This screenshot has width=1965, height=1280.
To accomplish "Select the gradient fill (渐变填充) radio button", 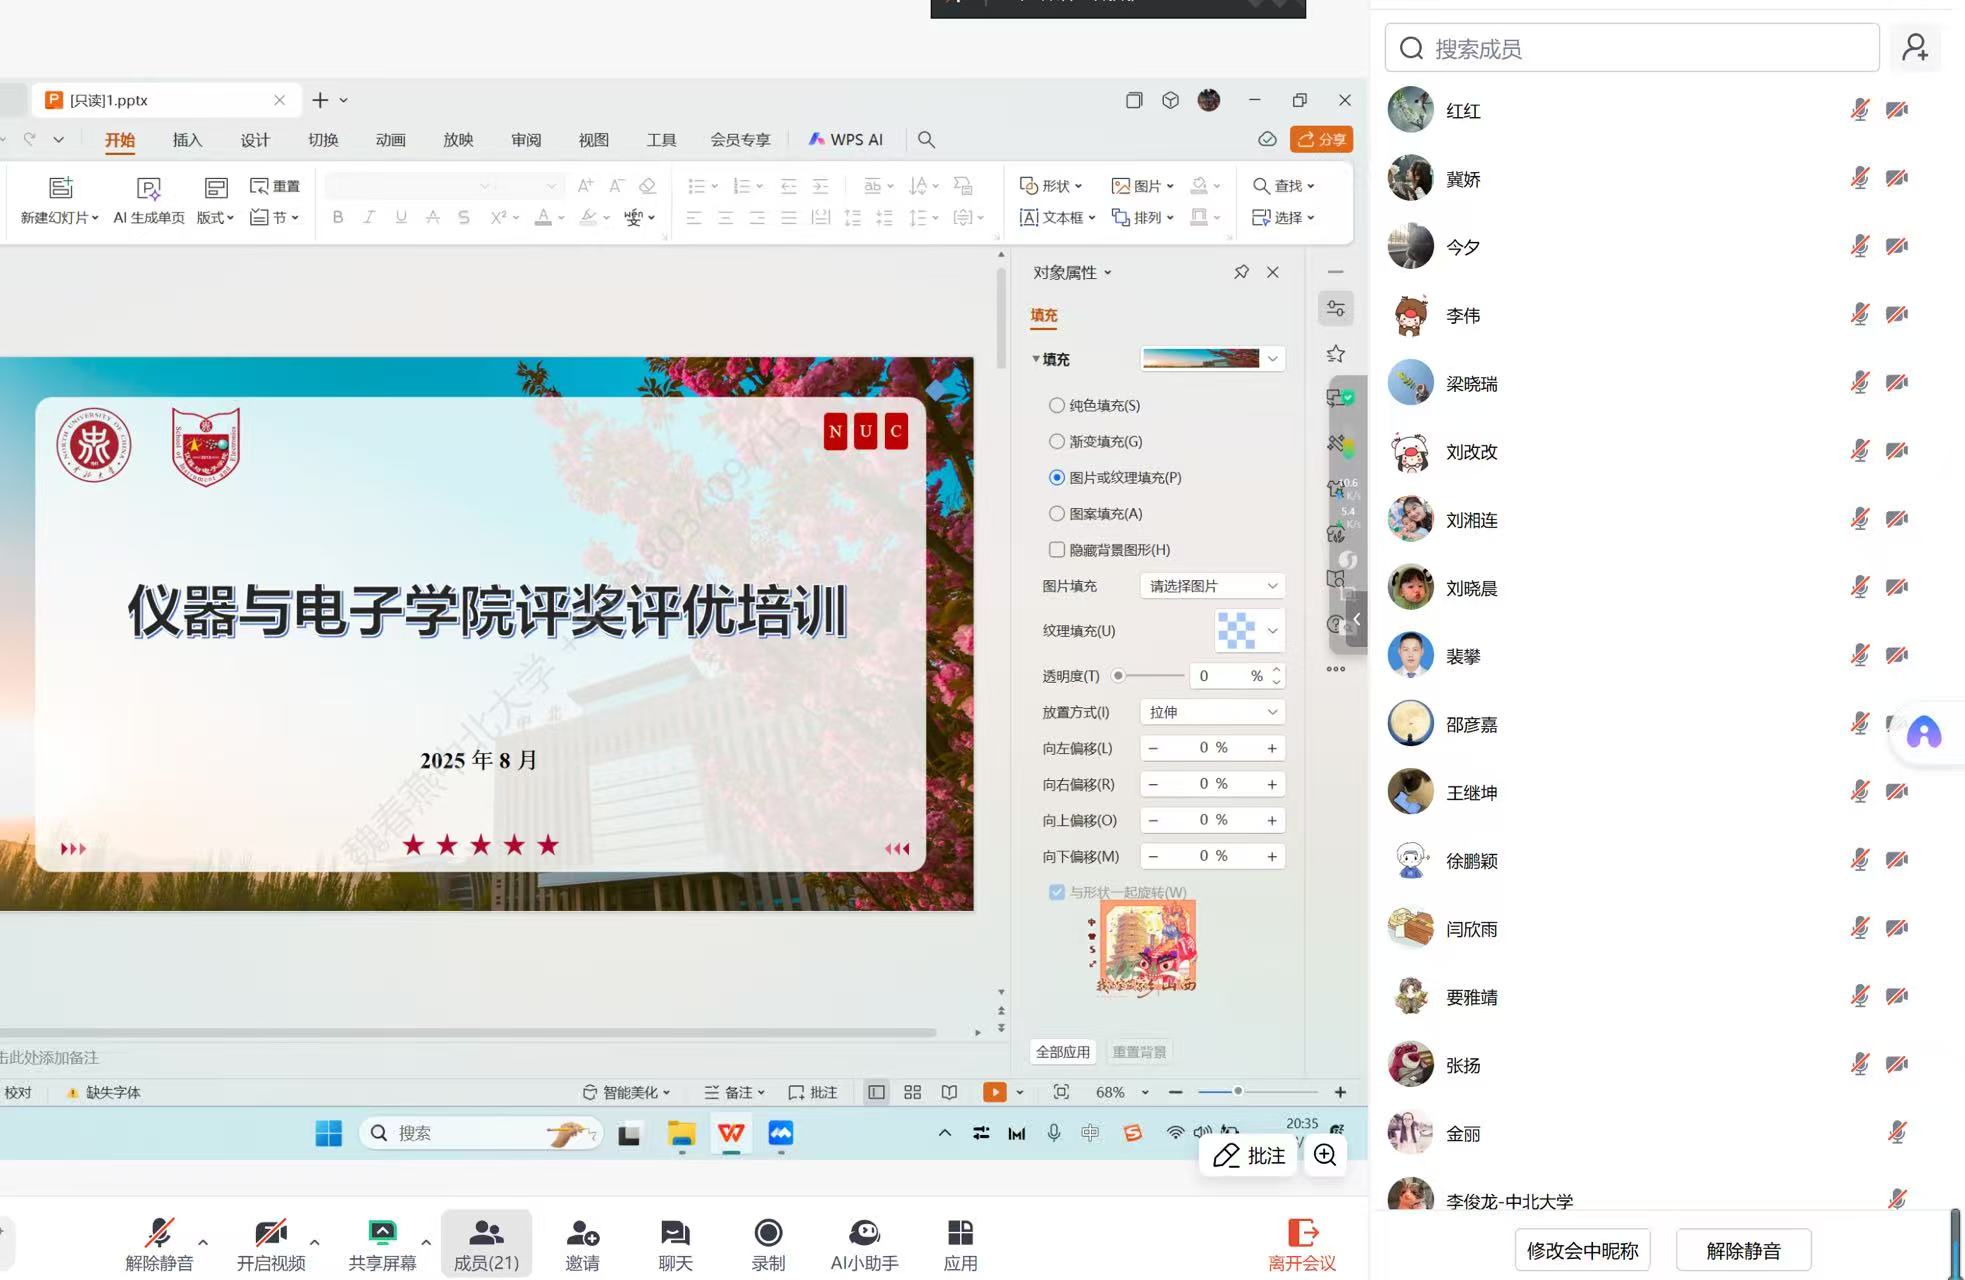I will coord(1056,441).
